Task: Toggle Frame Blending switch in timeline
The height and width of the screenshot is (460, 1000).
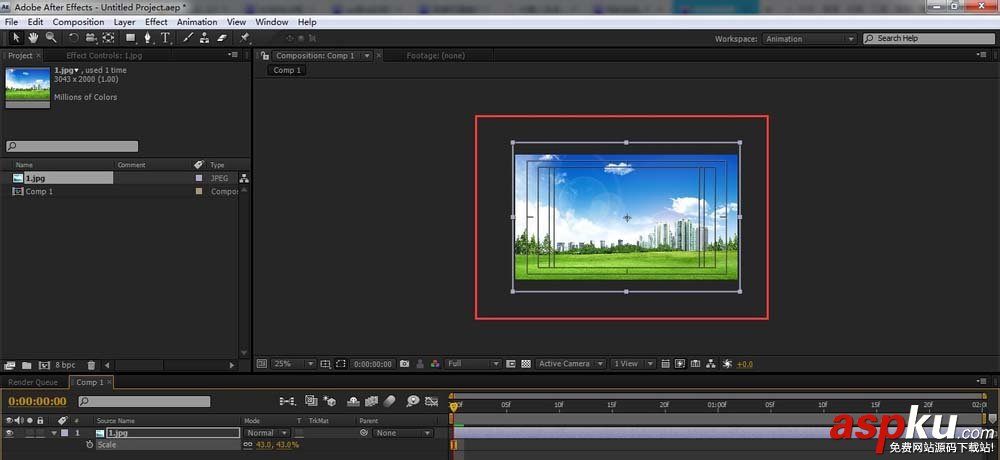Action: coord(371,401)
